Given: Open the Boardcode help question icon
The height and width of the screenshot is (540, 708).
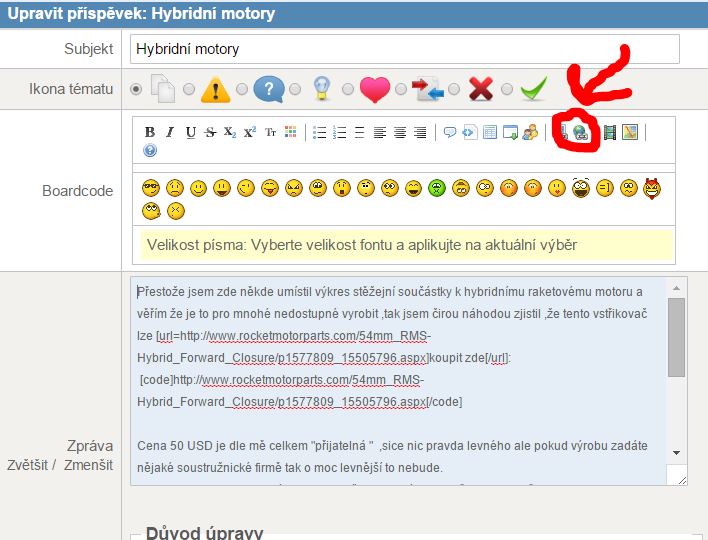Looking at the screenshot, I should pyautogui.click(x=150, y=151).
